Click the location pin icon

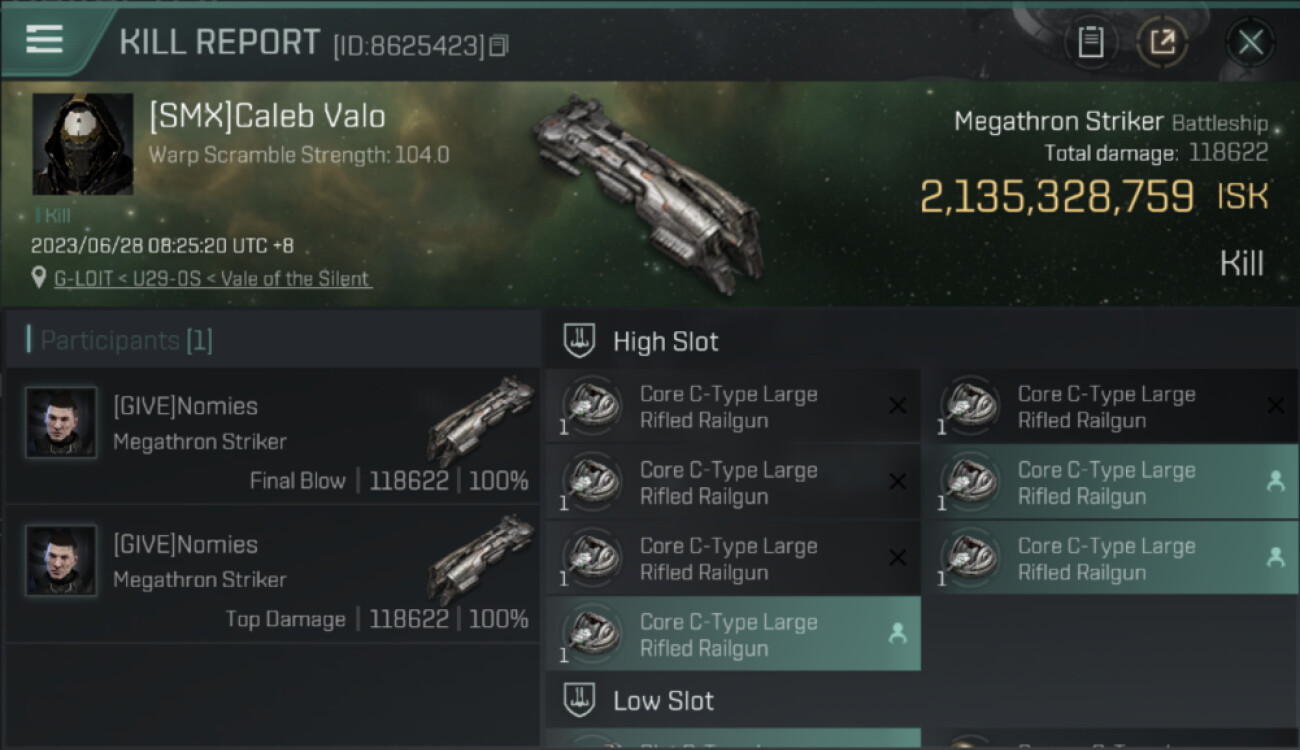click(40, 279)
